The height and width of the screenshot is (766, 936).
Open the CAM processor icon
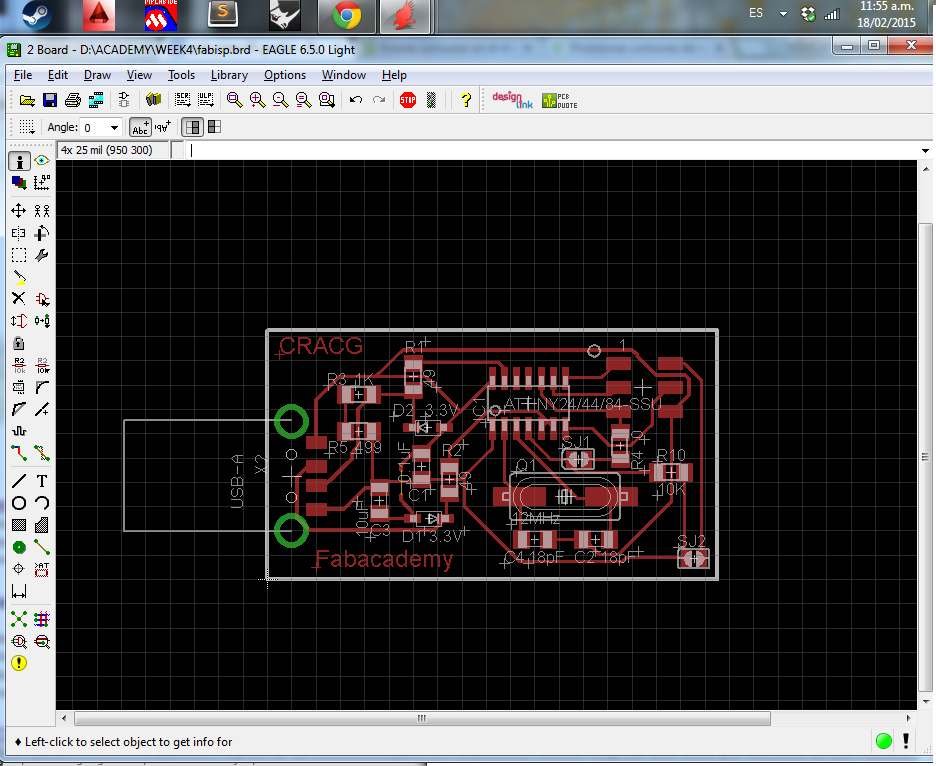pyautogui.click(x=96, y=100)
